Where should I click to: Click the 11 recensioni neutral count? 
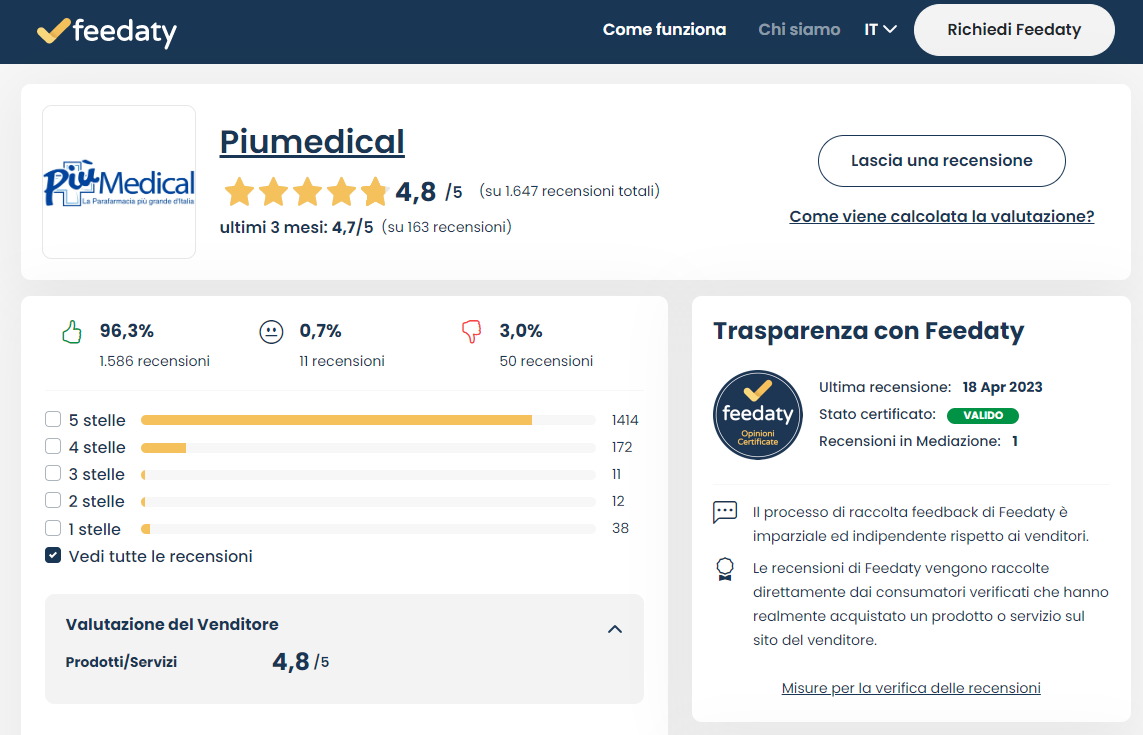pyautogui.click(x=342, y=361)
